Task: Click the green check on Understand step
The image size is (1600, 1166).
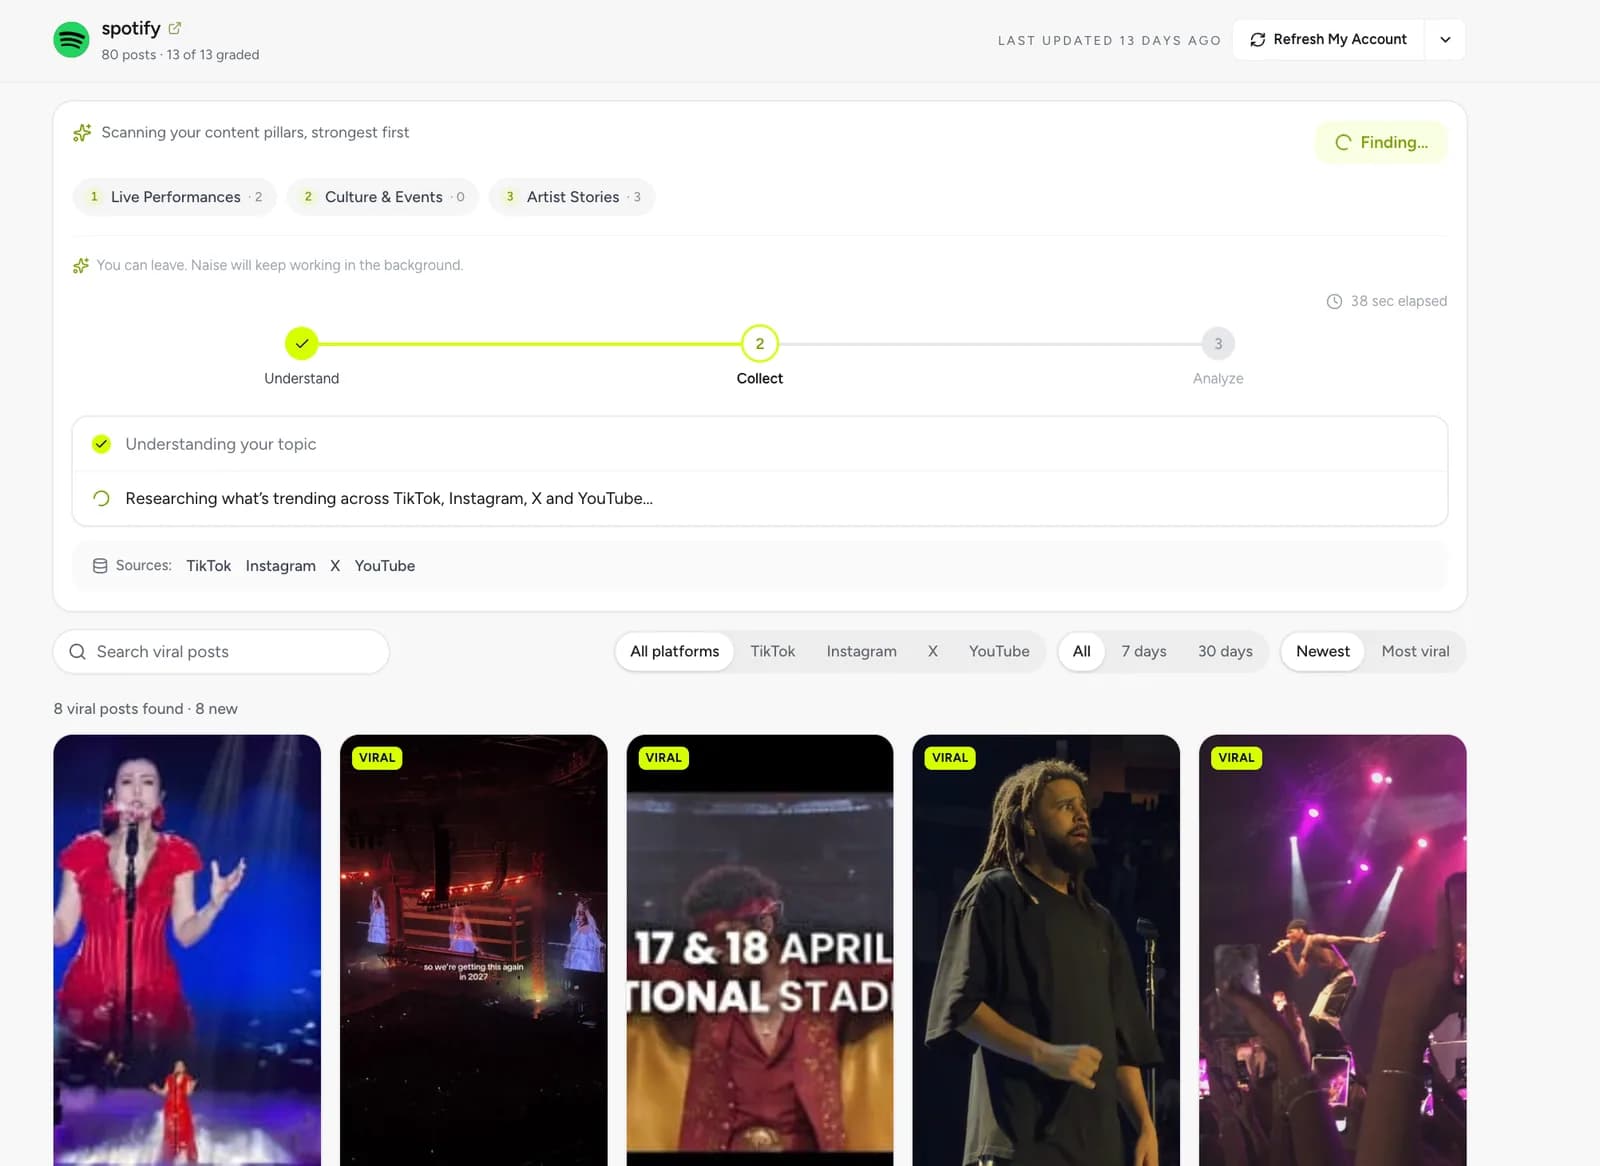Action: click(x=301, y=343)
